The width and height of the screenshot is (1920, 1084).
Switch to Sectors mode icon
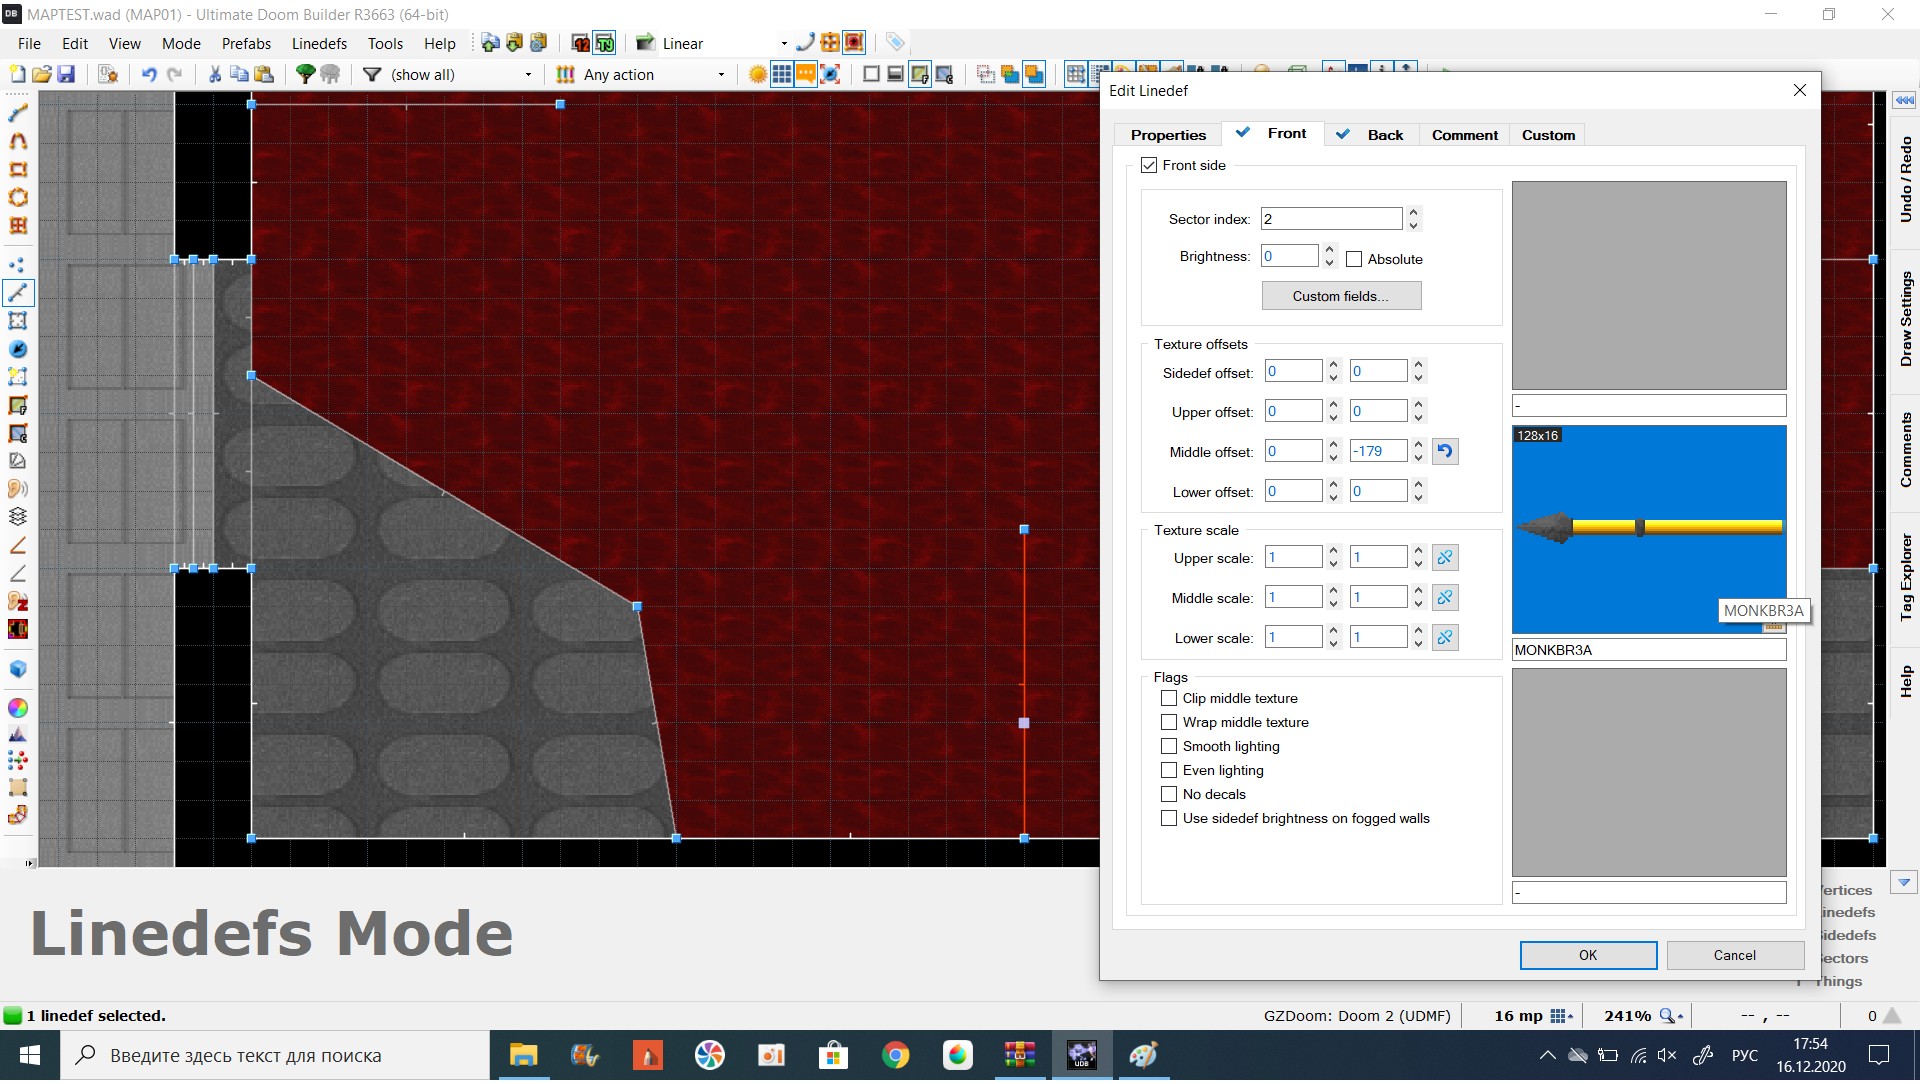18,321
